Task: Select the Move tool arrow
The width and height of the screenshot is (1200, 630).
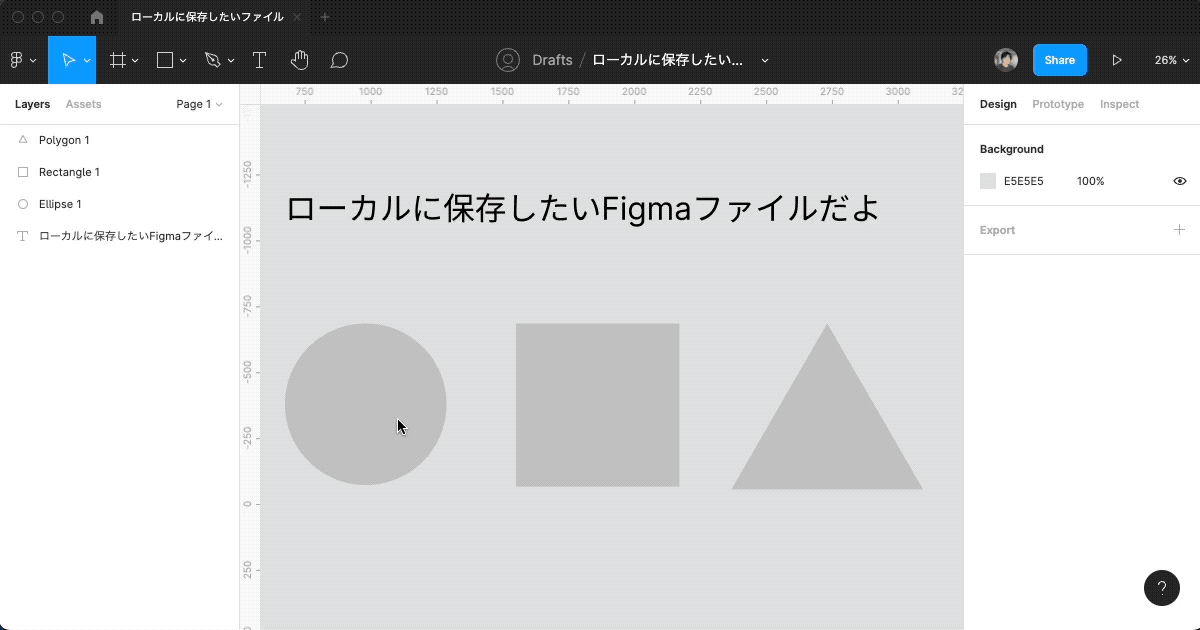Action: [68, 60]
